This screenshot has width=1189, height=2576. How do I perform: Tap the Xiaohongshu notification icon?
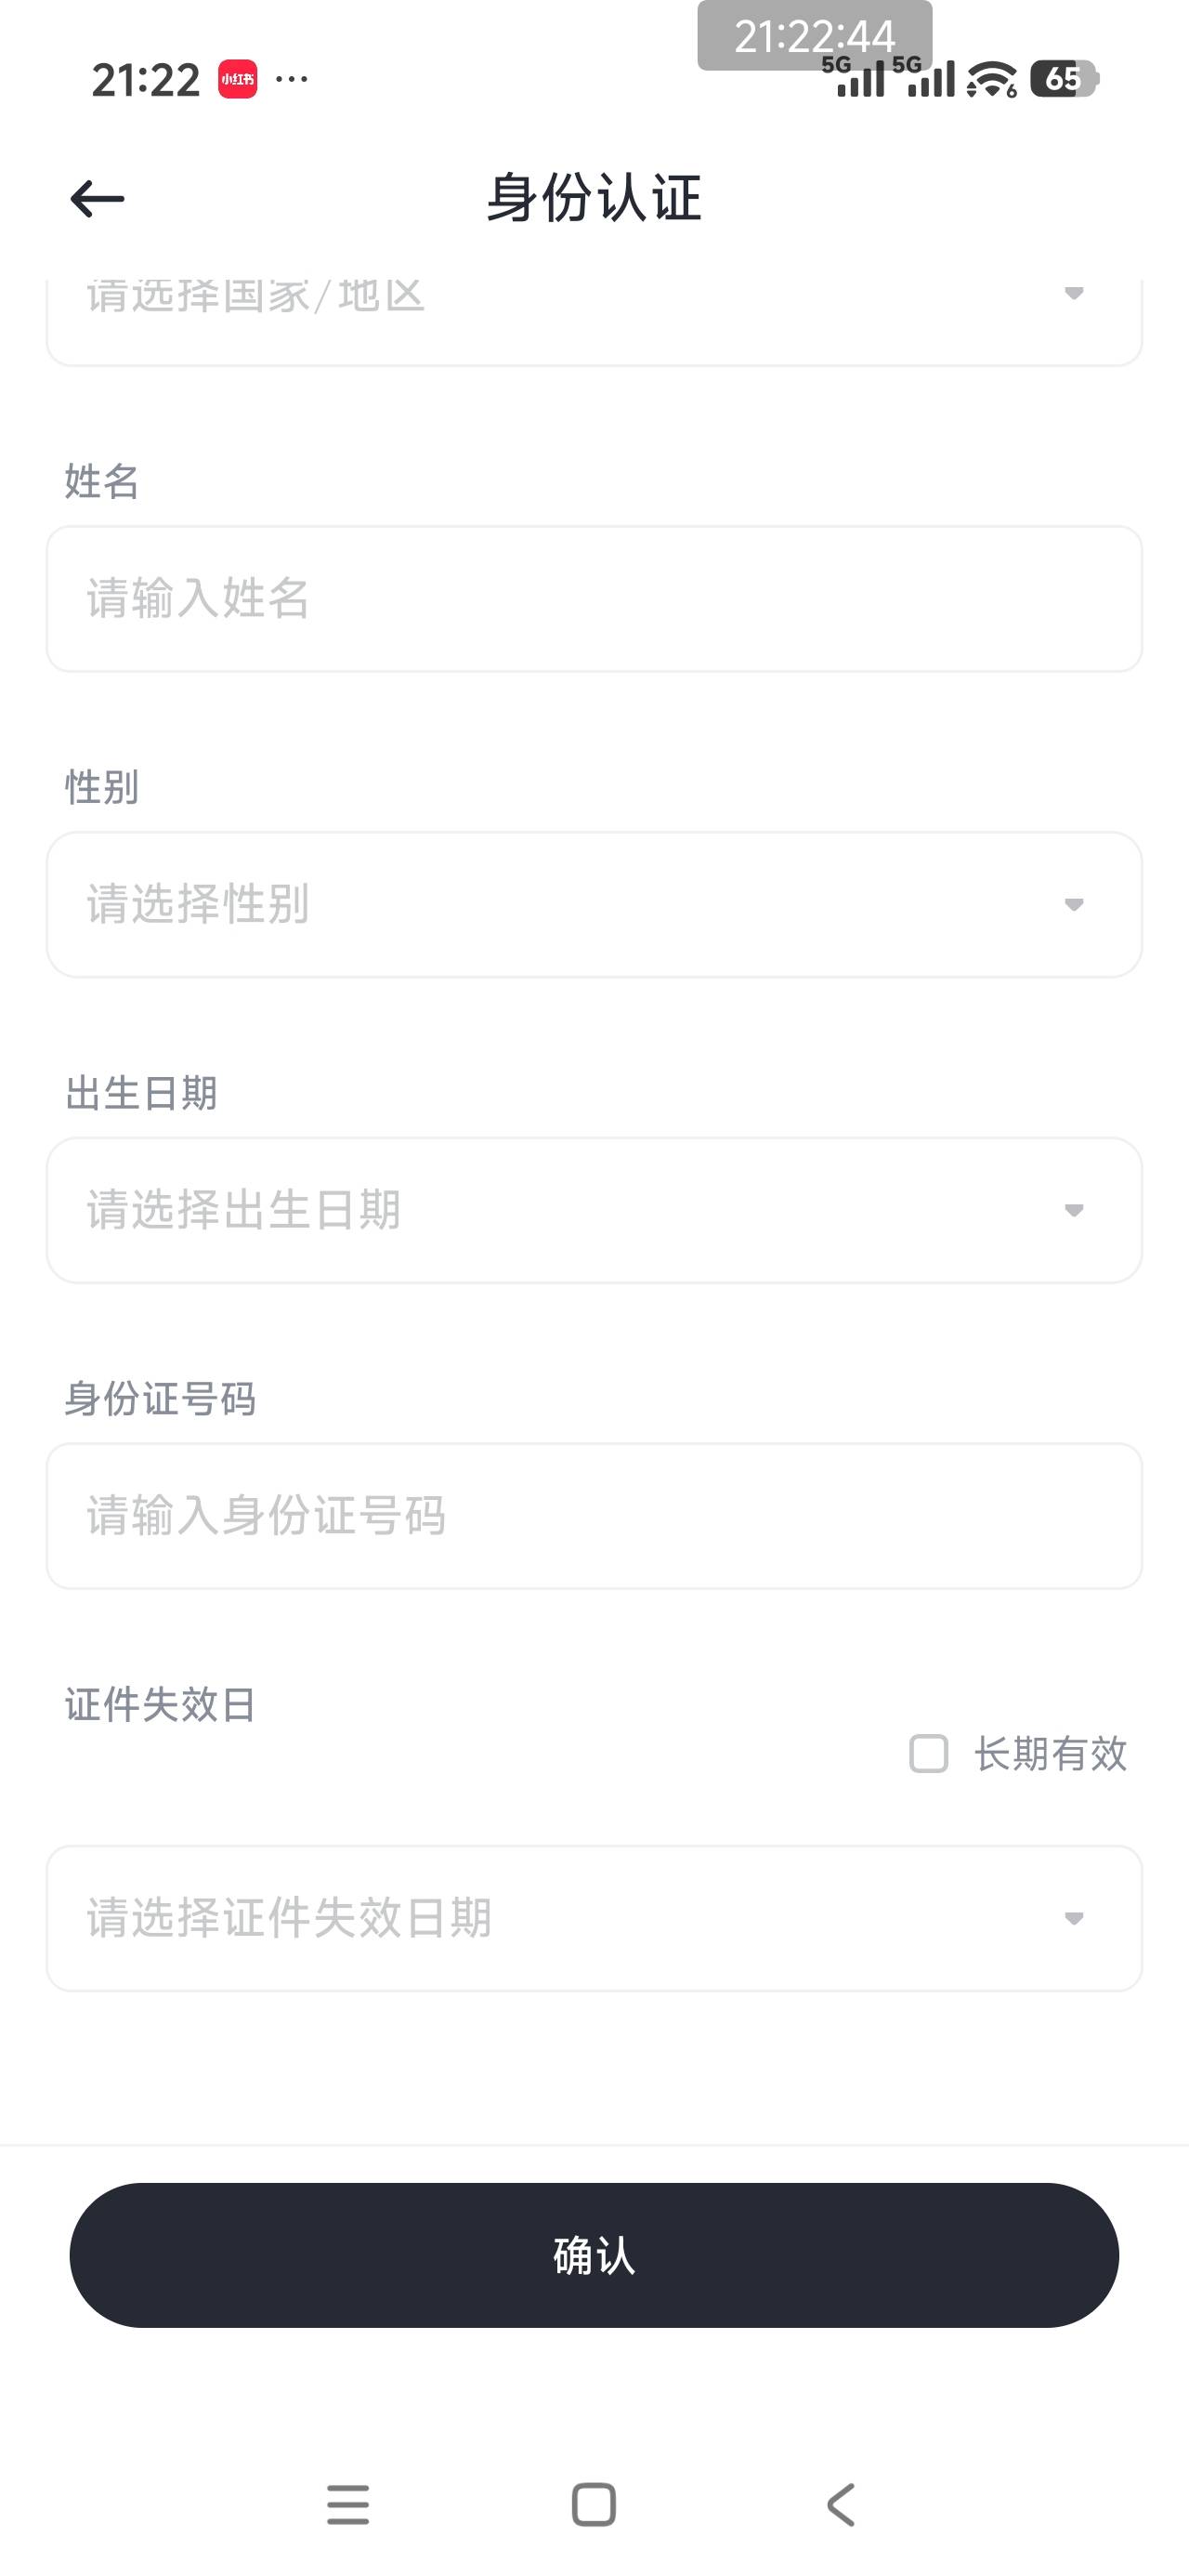click(x=237, y=79)
